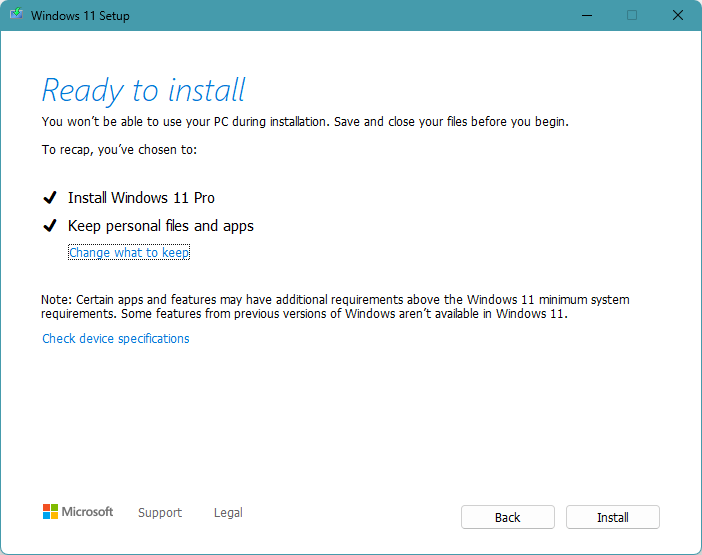Viewport: 702px width, 555px height.
Task: Click the "Ready to install" heading
Action: (143, 90)
